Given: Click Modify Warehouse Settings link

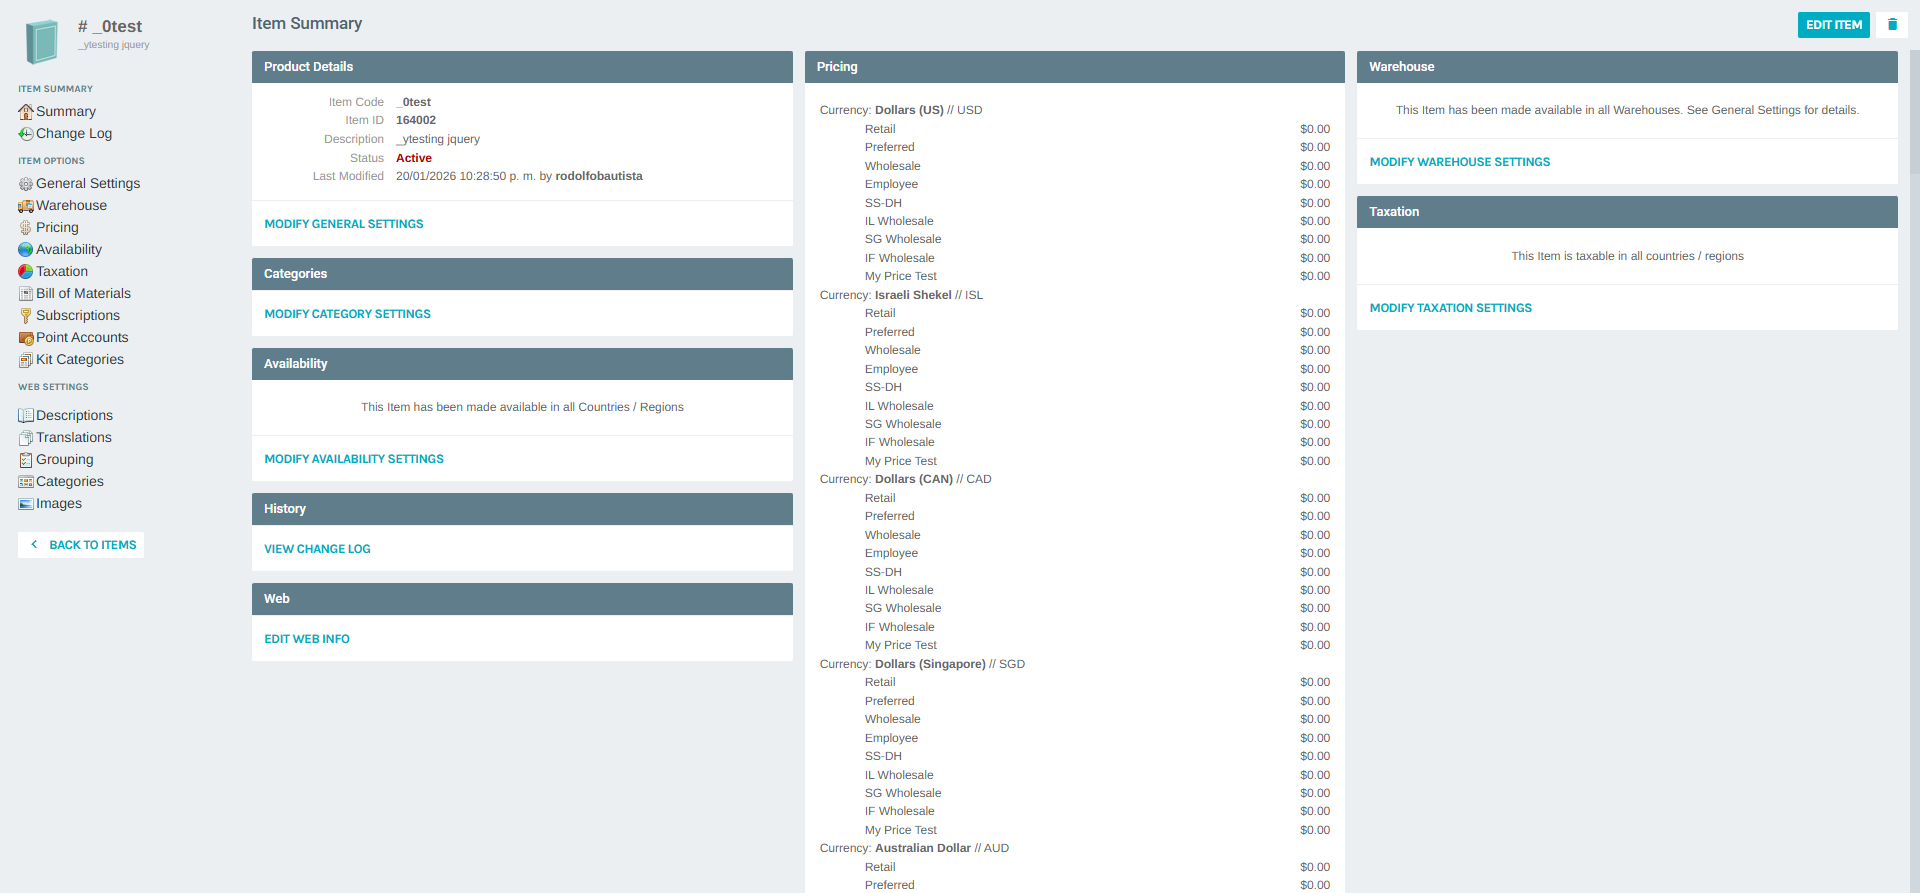Looking at the screenshot, I should (1460, 162).
